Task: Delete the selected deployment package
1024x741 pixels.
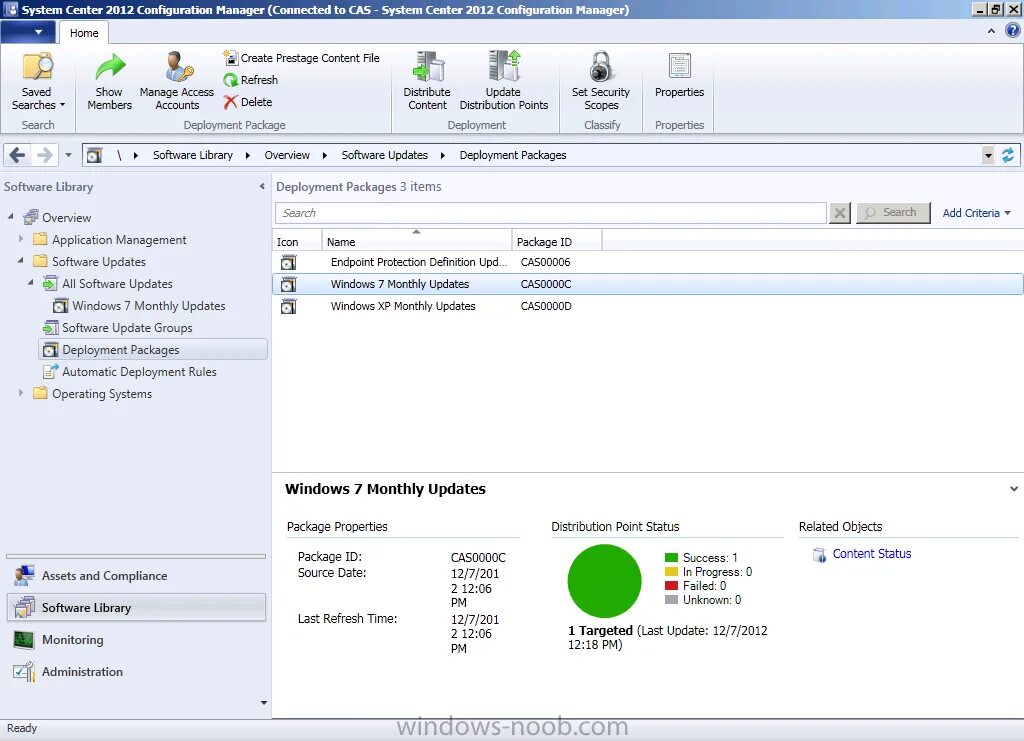Action: 248,102
